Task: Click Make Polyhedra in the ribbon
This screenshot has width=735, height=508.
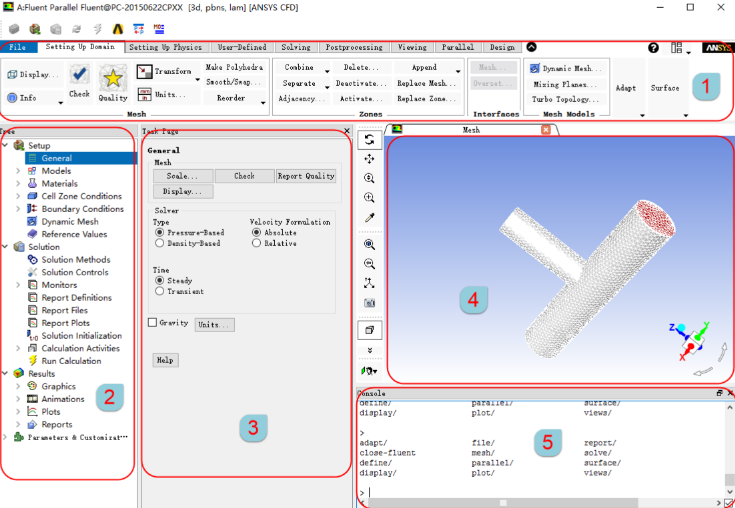Action: coord(234,67)
